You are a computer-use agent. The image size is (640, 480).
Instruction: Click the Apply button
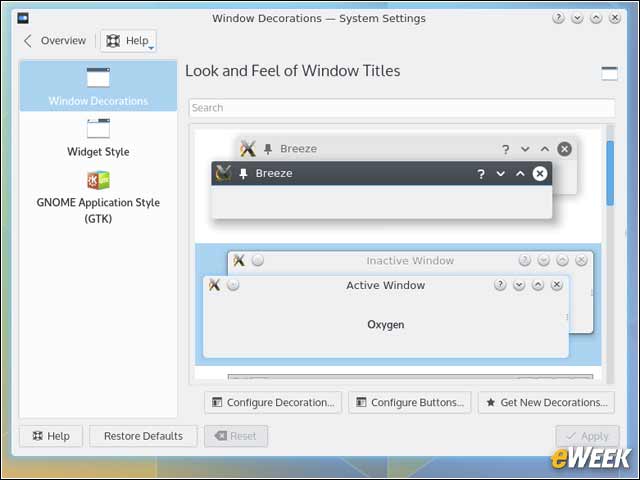click(587, 436)
